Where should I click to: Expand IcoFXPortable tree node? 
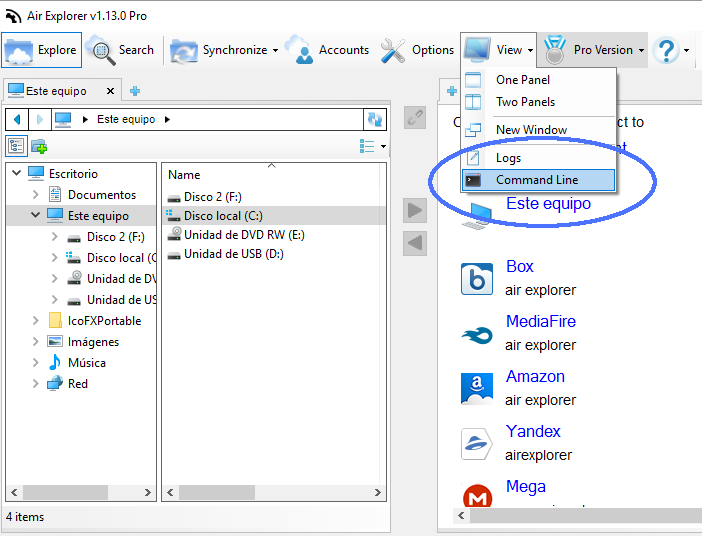coord(36,320)
